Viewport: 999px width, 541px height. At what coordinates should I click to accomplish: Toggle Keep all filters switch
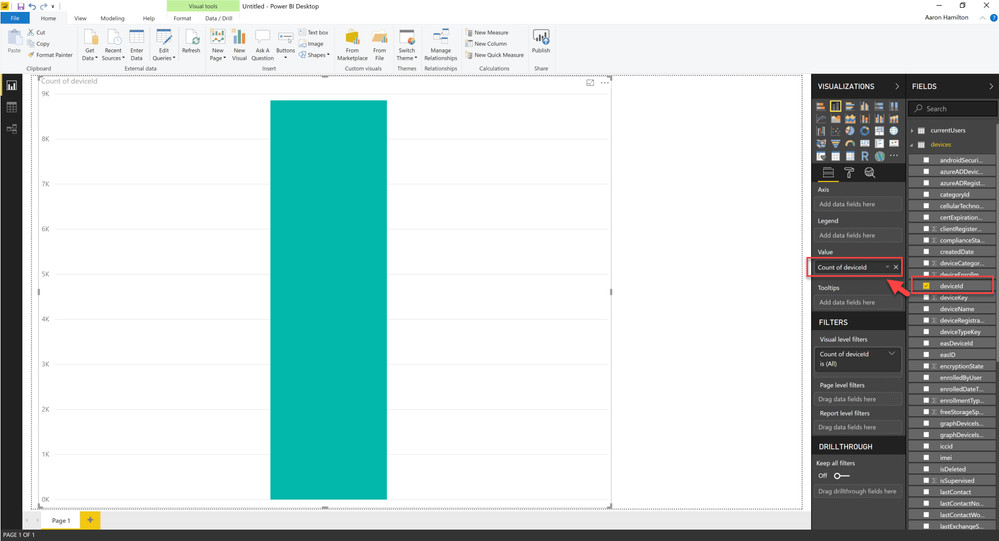tap(841, 476)
